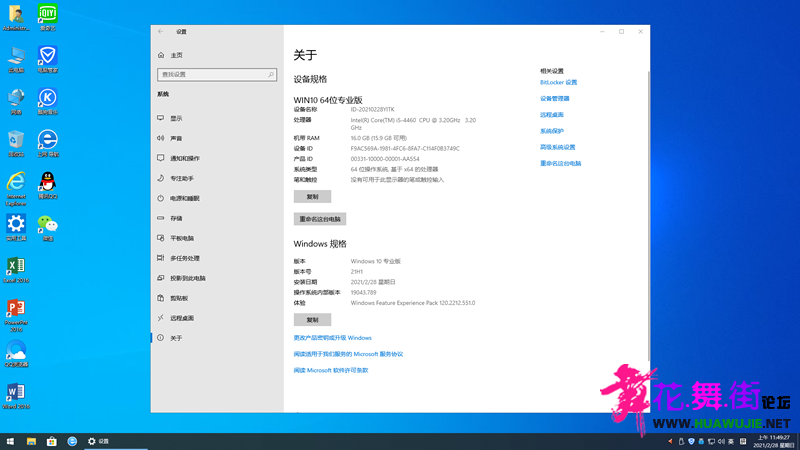Image resolution: width=800 pixels, height=450 pixels.
Task: Open the Windows Start menu
Action: tap(10, 441)
